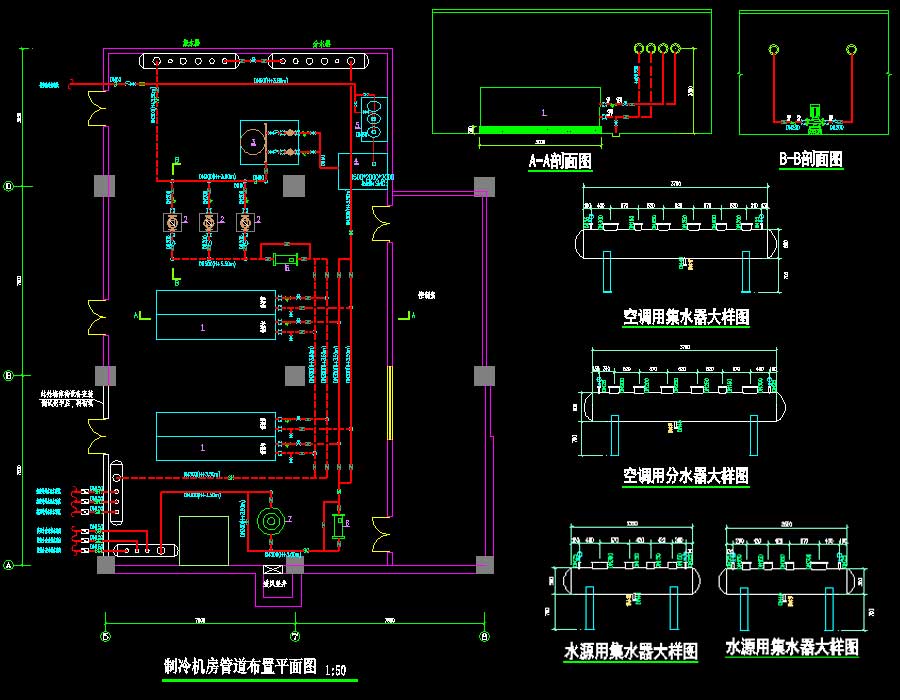Screen dimensions: 900x700
Task: Click the axis bubble 8 below the plan
Action: [x=484, y=636]
